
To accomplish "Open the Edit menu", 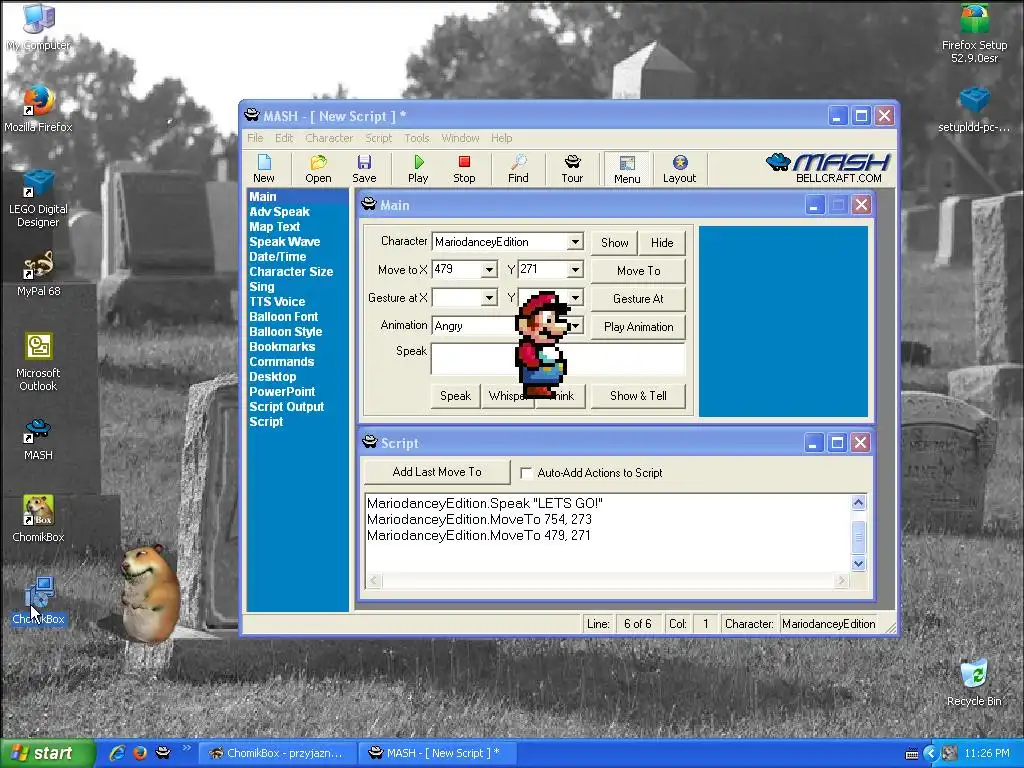I will pos(284,138).
